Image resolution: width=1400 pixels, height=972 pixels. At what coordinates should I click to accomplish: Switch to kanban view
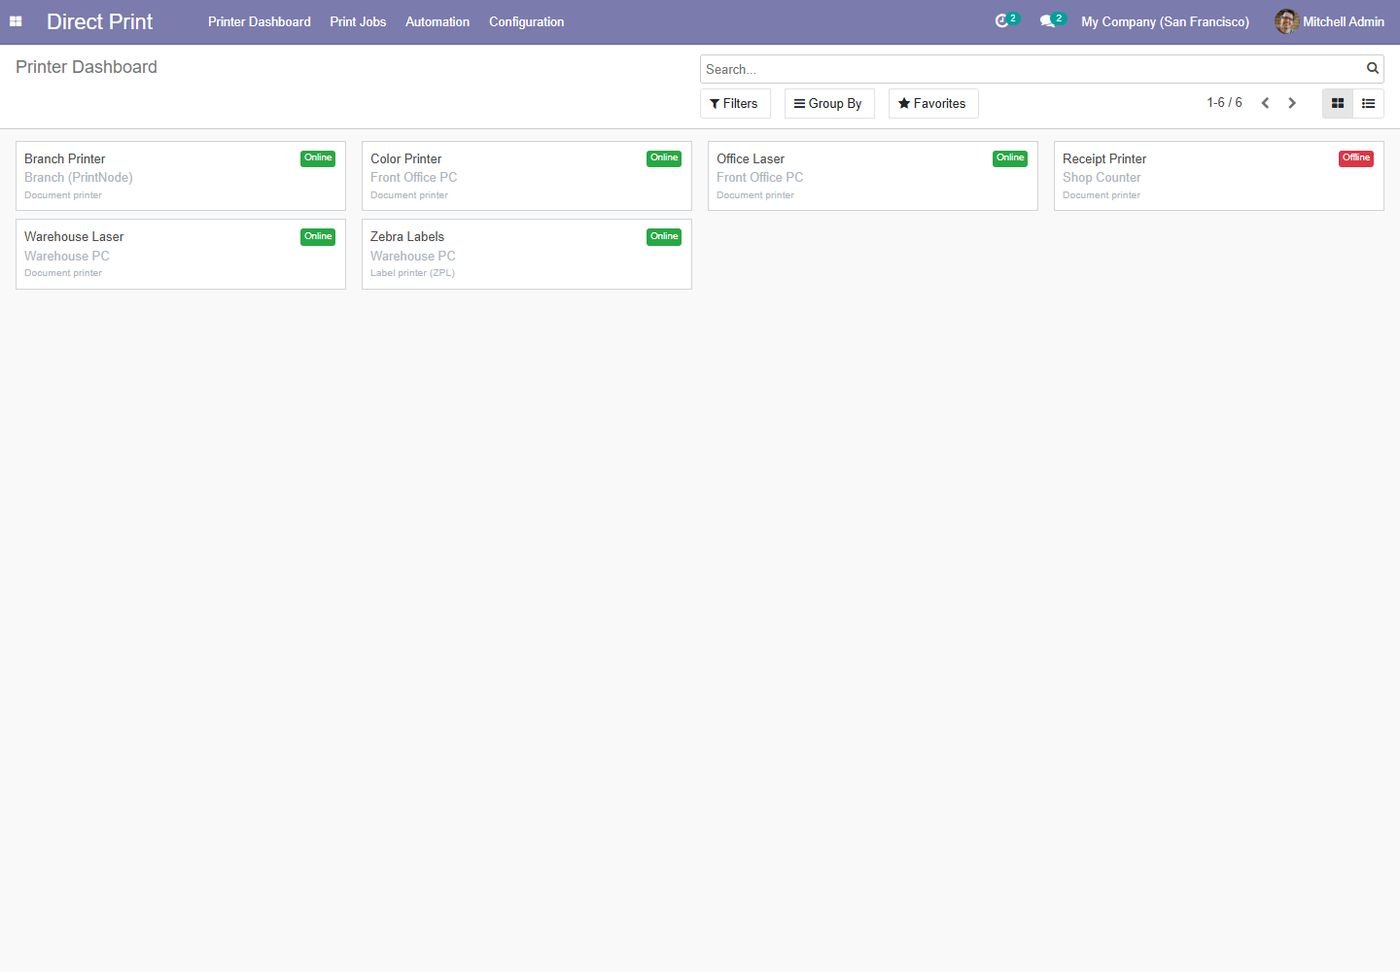[x=1337, y=103]
